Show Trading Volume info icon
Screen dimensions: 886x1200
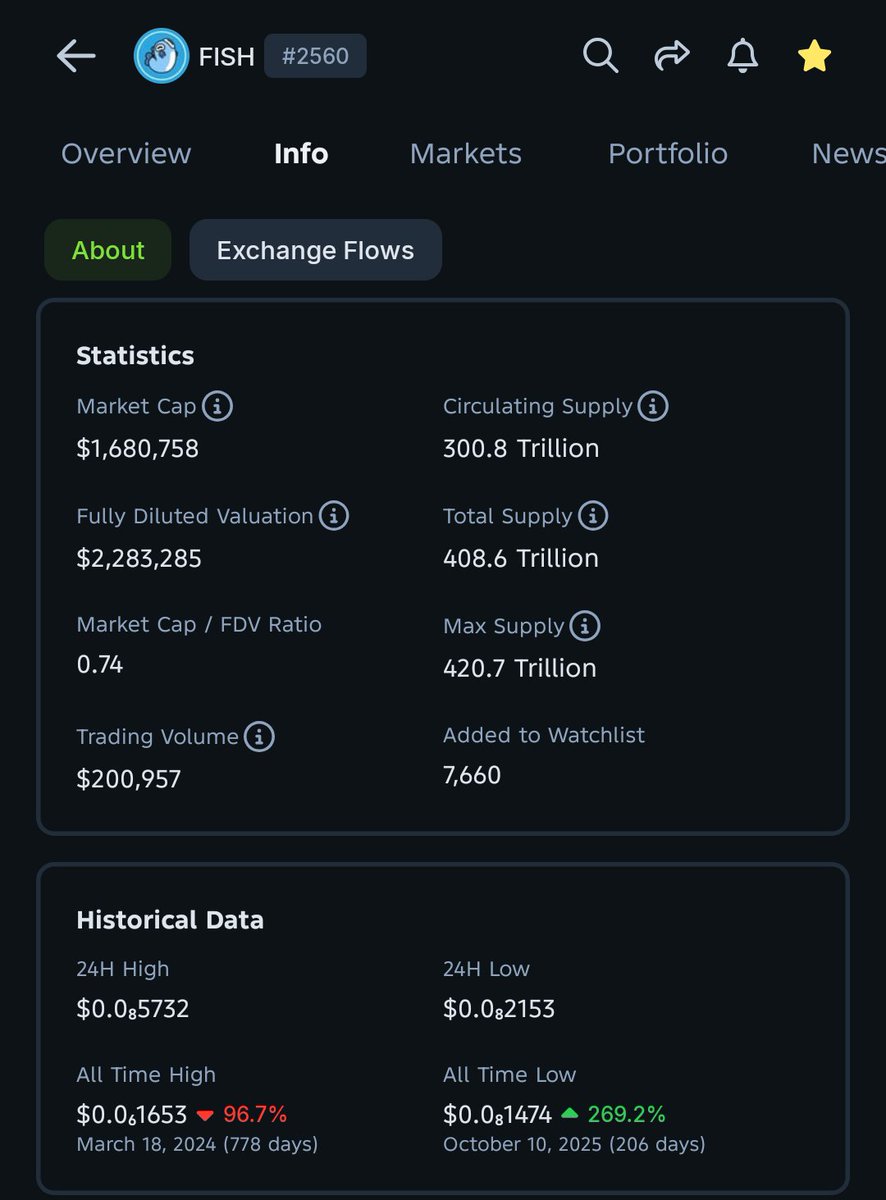(259, 737)
